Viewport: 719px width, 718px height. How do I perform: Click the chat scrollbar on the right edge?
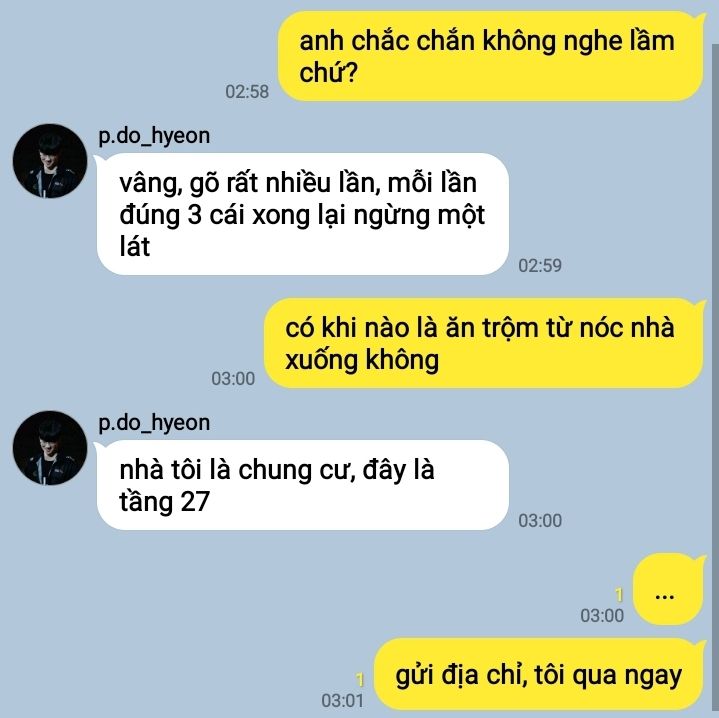point(715,381)
